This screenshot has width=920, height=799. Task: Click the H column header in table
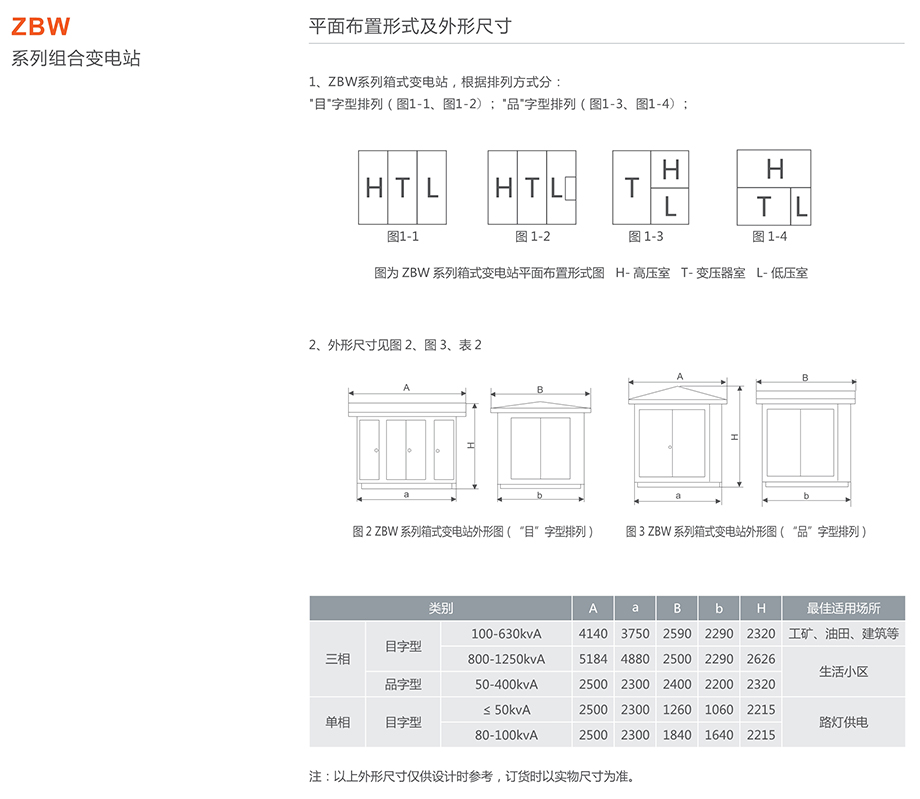pos(761,608)
